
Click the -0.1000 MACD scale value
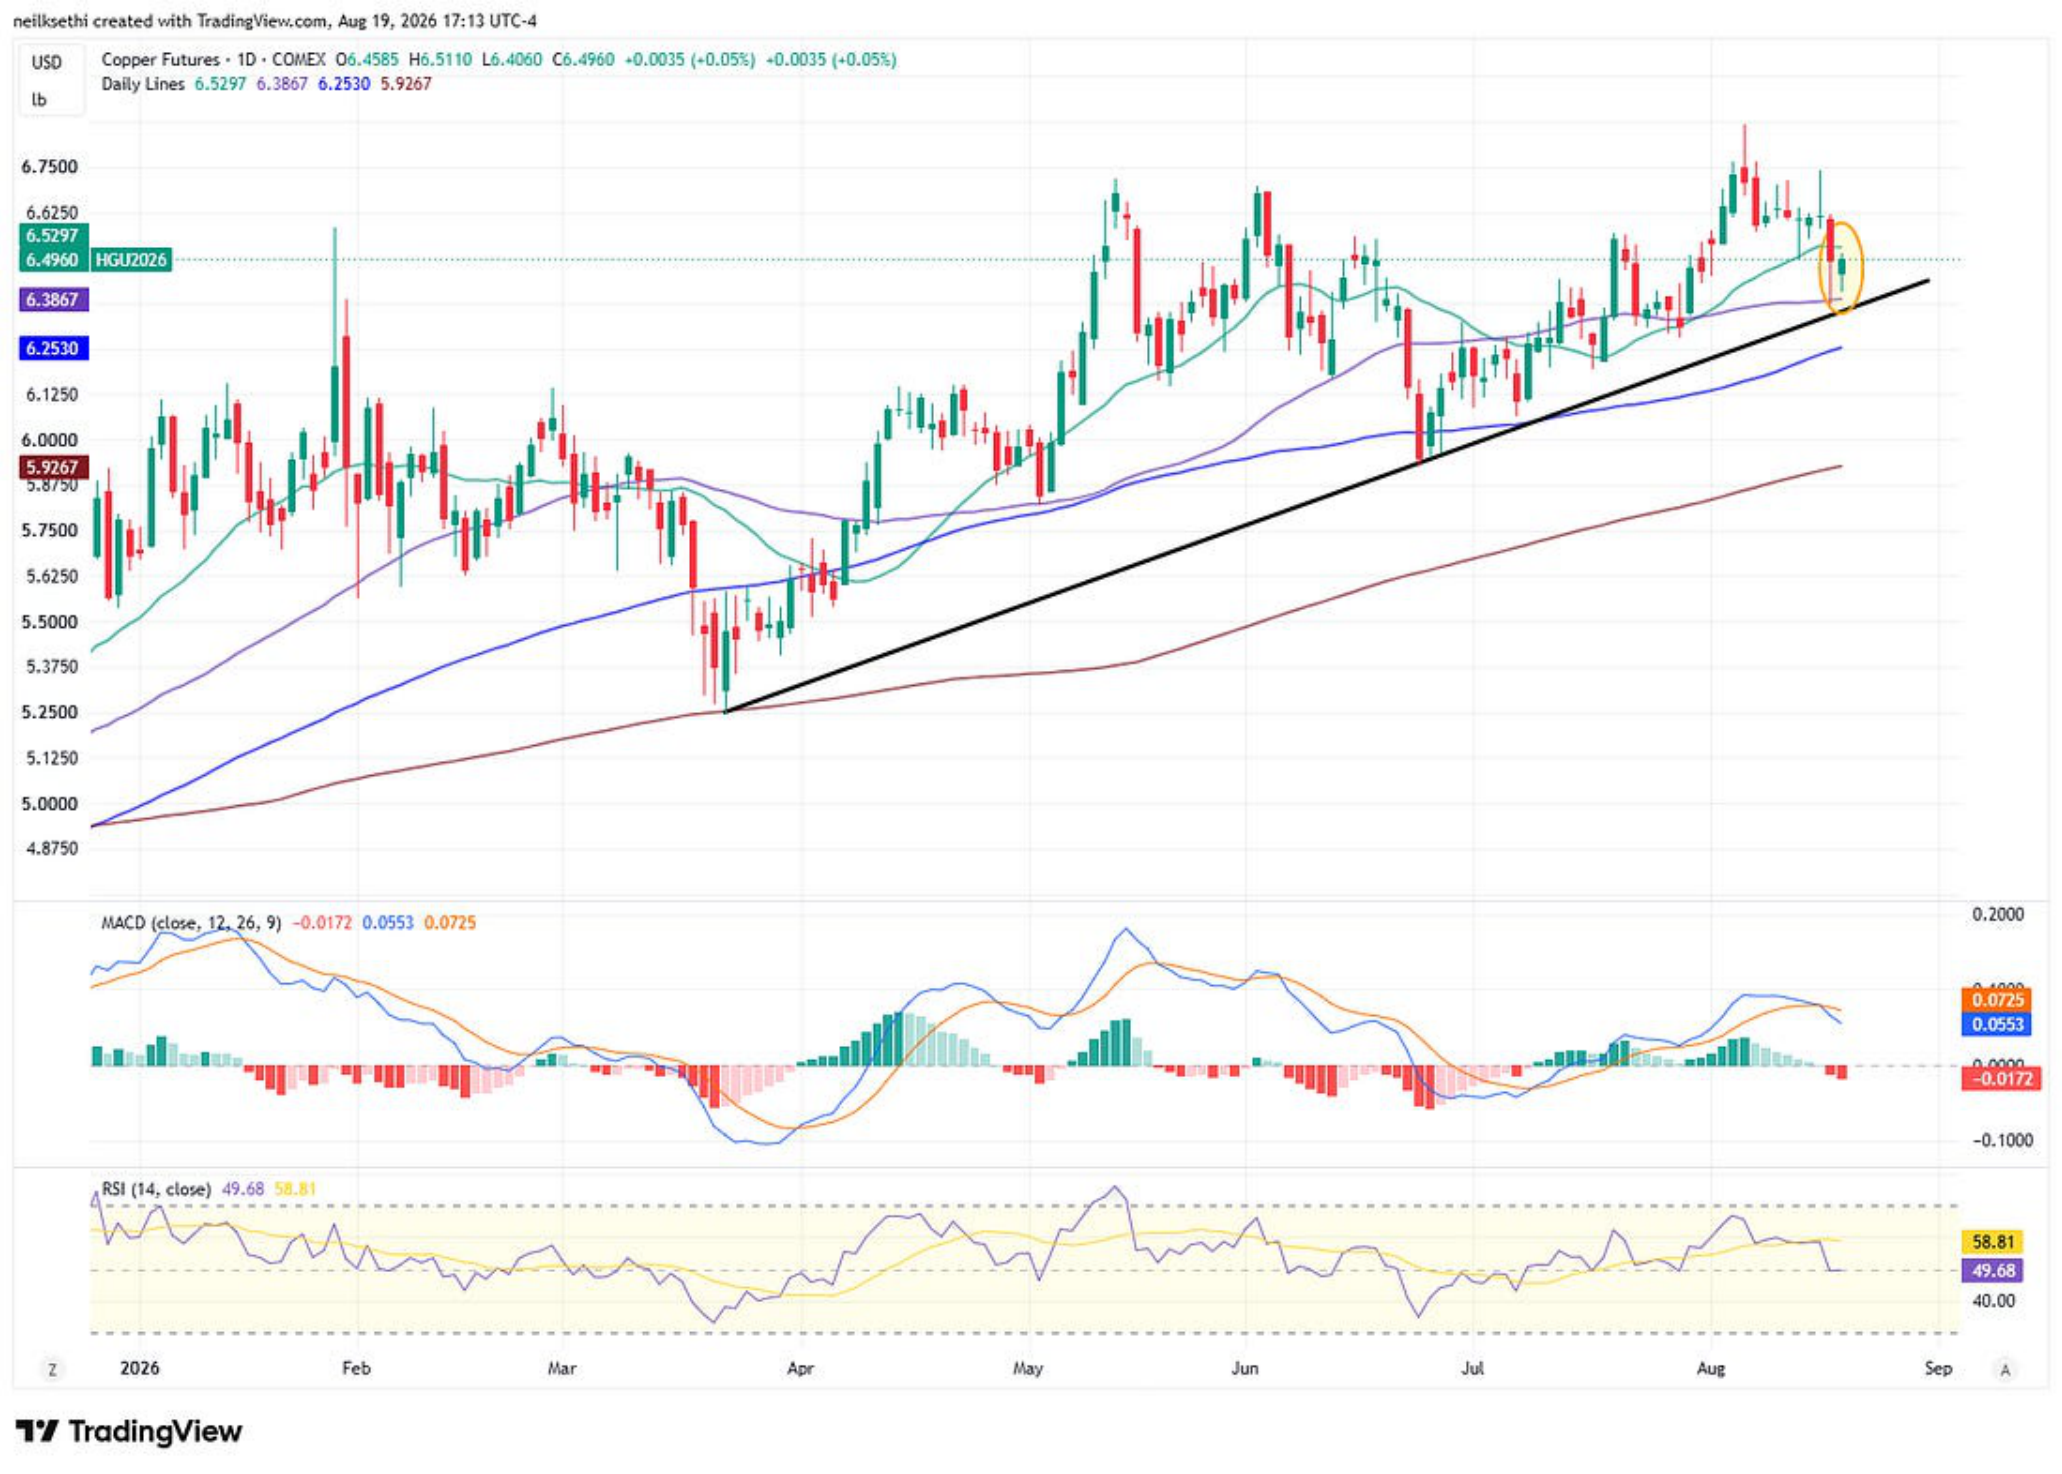2002,1140
